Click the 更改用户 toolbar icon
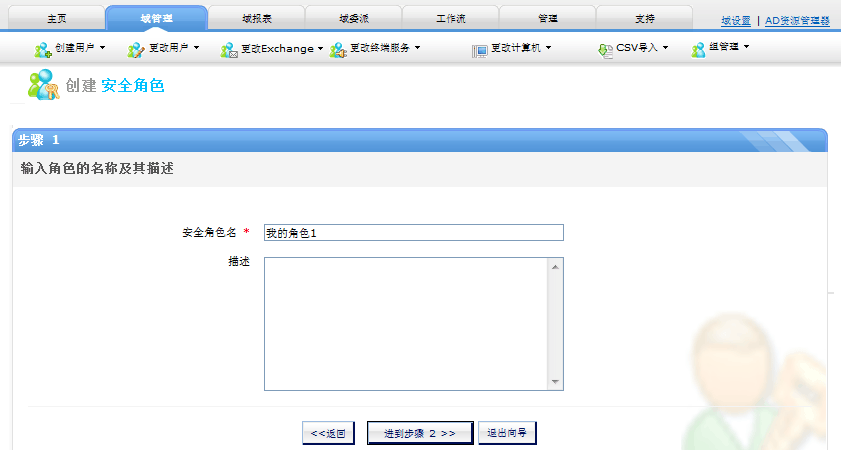The height and width of the screenshot is (450, 841). (136, 49)
